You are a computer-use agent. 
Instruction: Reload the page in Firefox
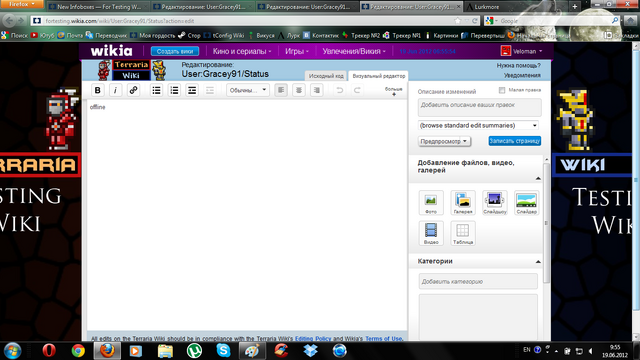tap(475, 21)
